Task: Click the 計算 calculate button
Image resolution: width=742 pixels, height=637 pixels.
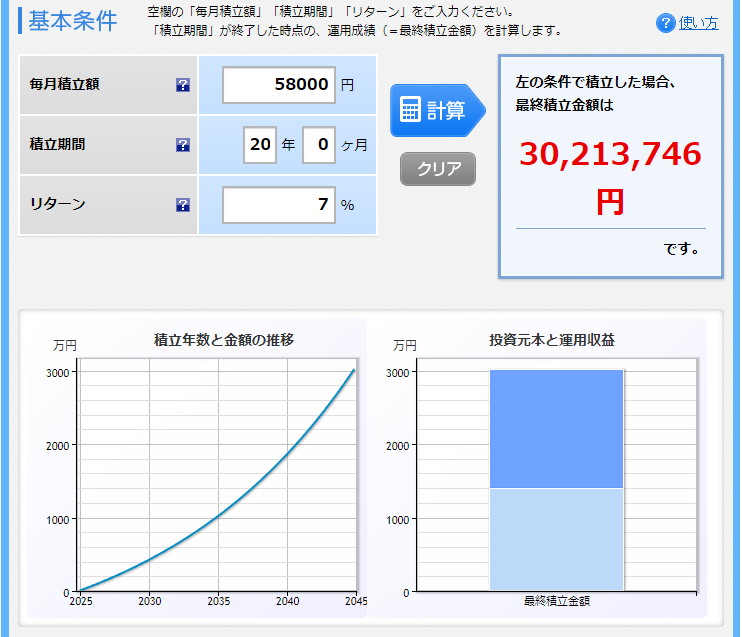Action: pyautogui.click(x=438, y=110)
